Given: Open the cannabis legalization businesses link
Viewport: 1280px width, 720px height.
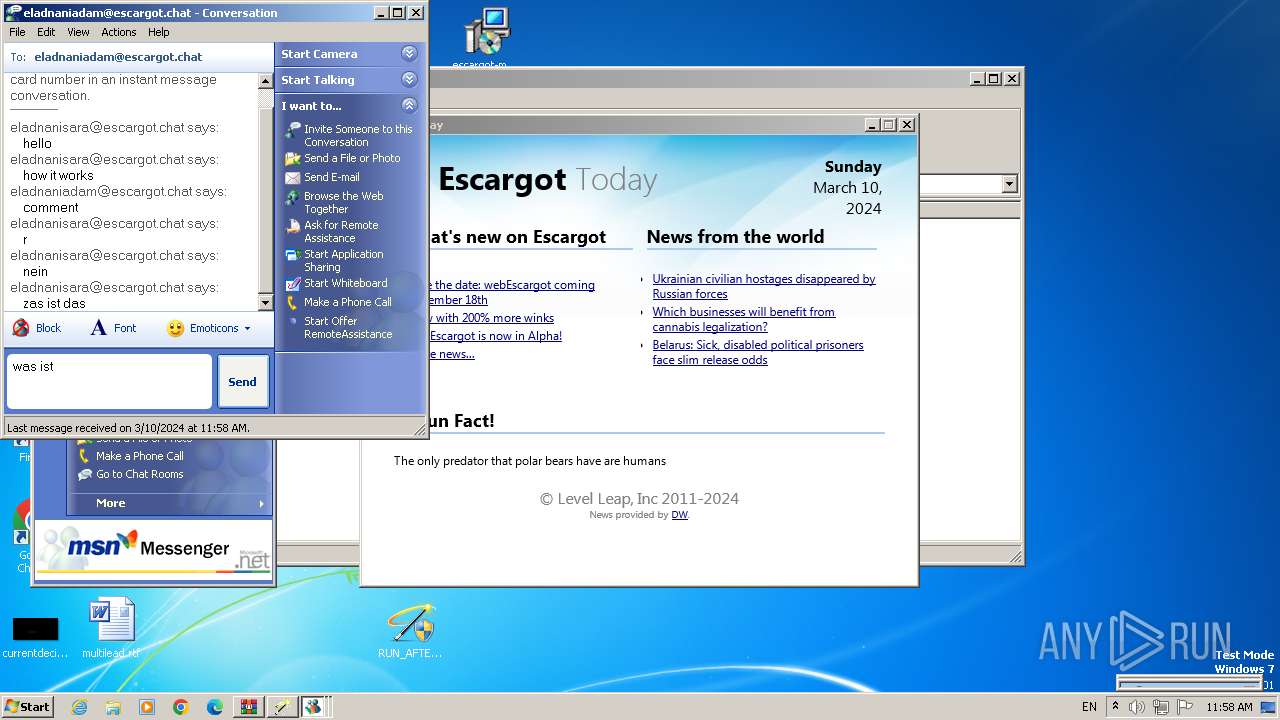Looking at the screenshot, I should [x=744, y=319].
